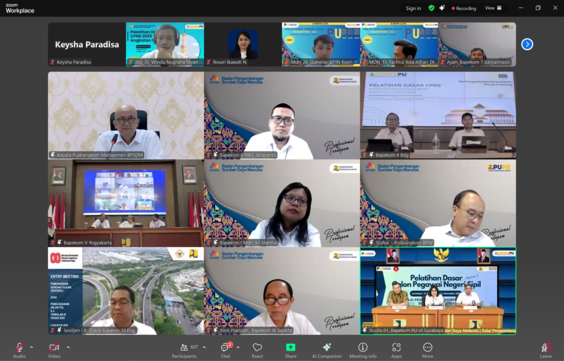
Task: Open the Apps panel
Action: pos(396,350)
